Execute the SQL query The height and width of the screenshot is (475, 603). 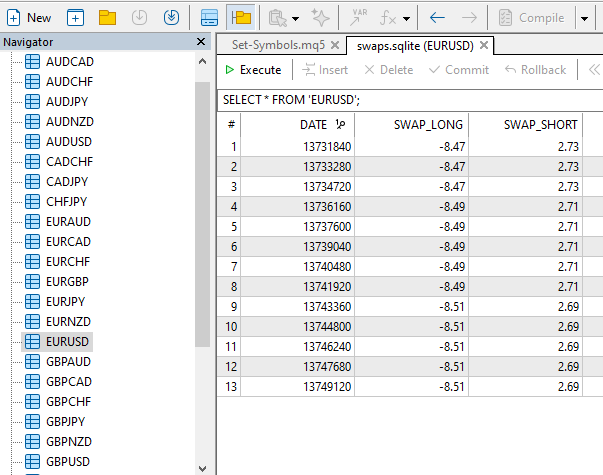253,70
